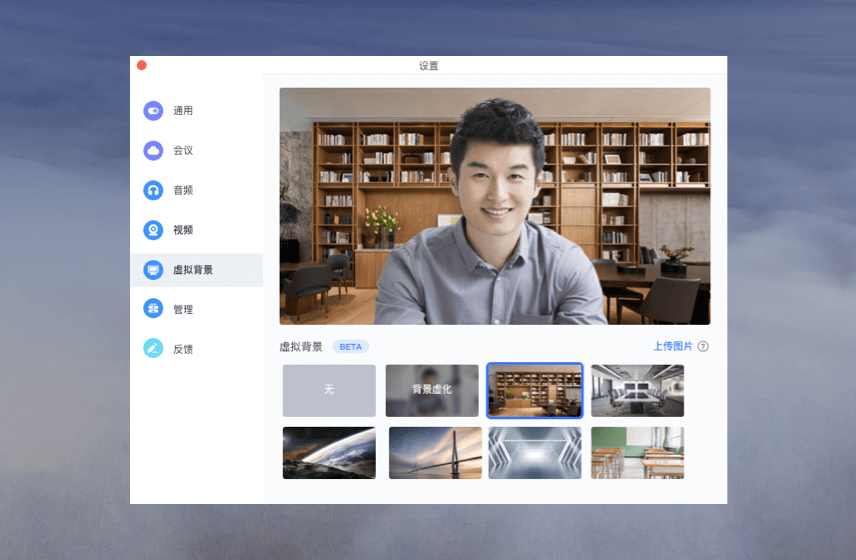The height and width of the screenshot is (560, 856).
Task: Click the 设置 window title
Action: tap(429, 65)
